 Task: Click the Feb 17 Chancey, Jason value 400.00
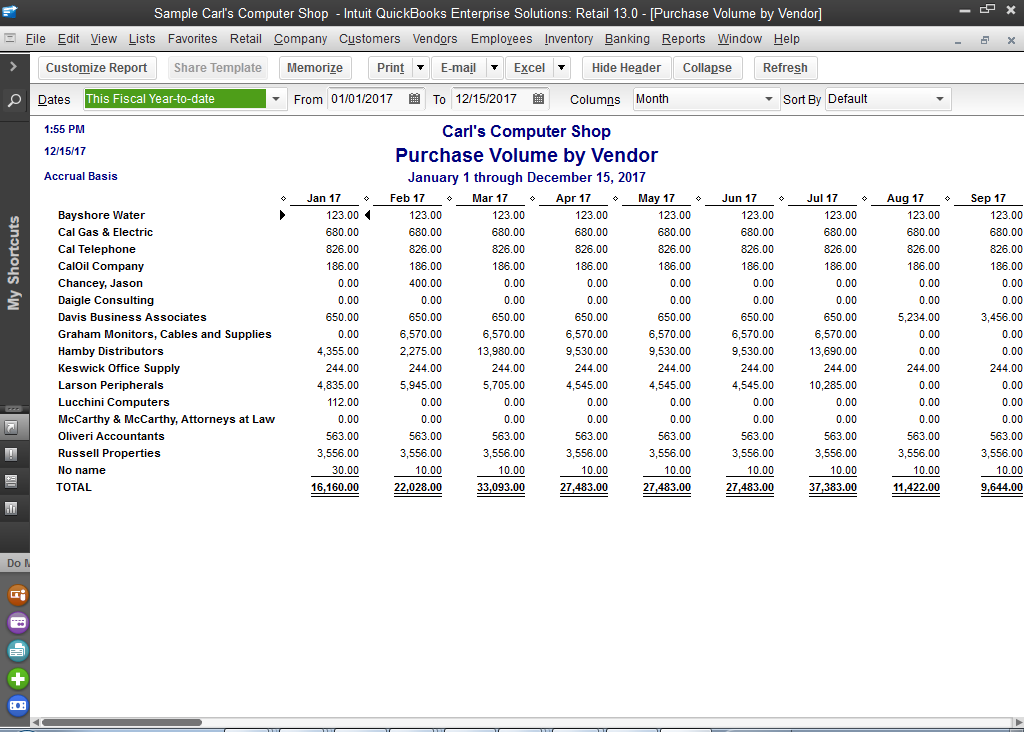[x=425, y=283]
